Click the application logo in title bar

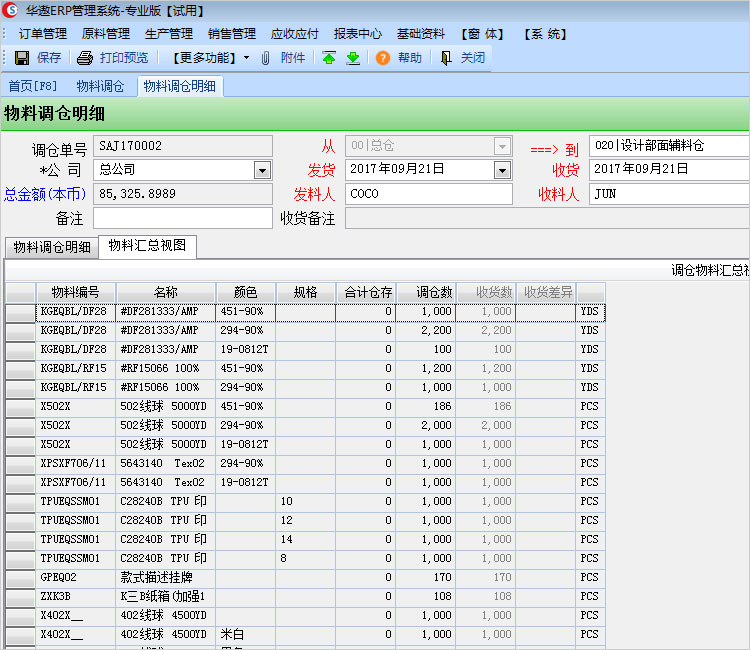pos(10,10)
